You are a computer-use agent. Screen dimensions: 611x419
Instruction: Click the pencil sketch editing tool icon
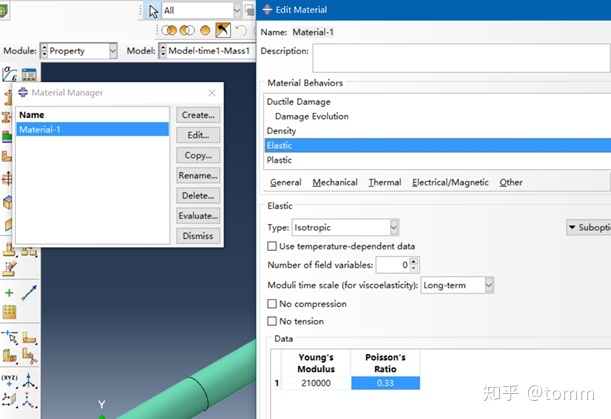[10, 269]
